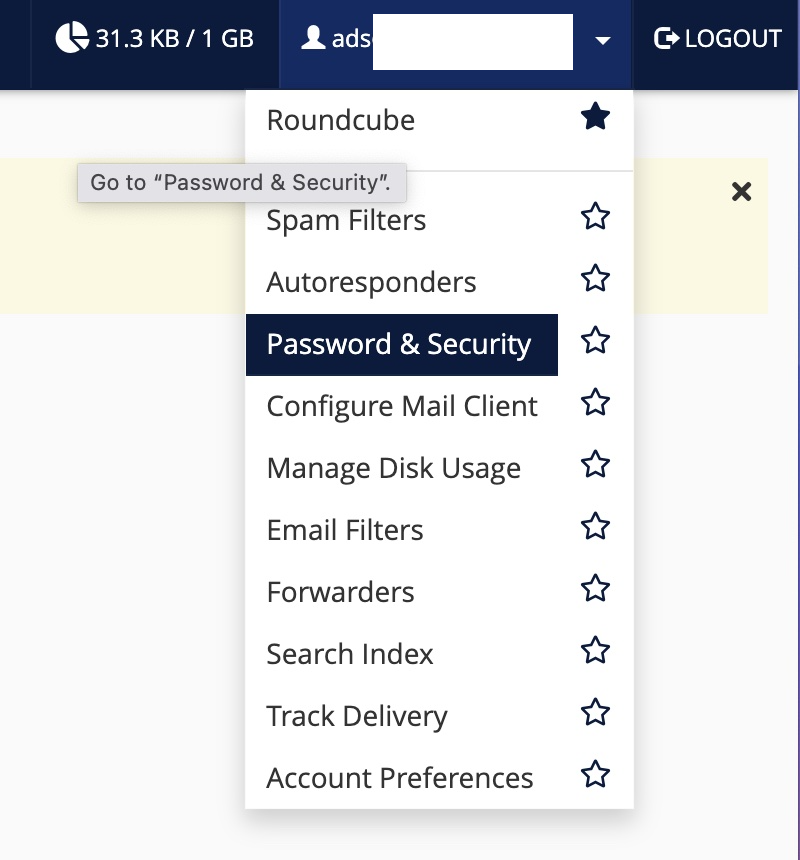Open Password & Security menu item

click(x=400, y=345)
